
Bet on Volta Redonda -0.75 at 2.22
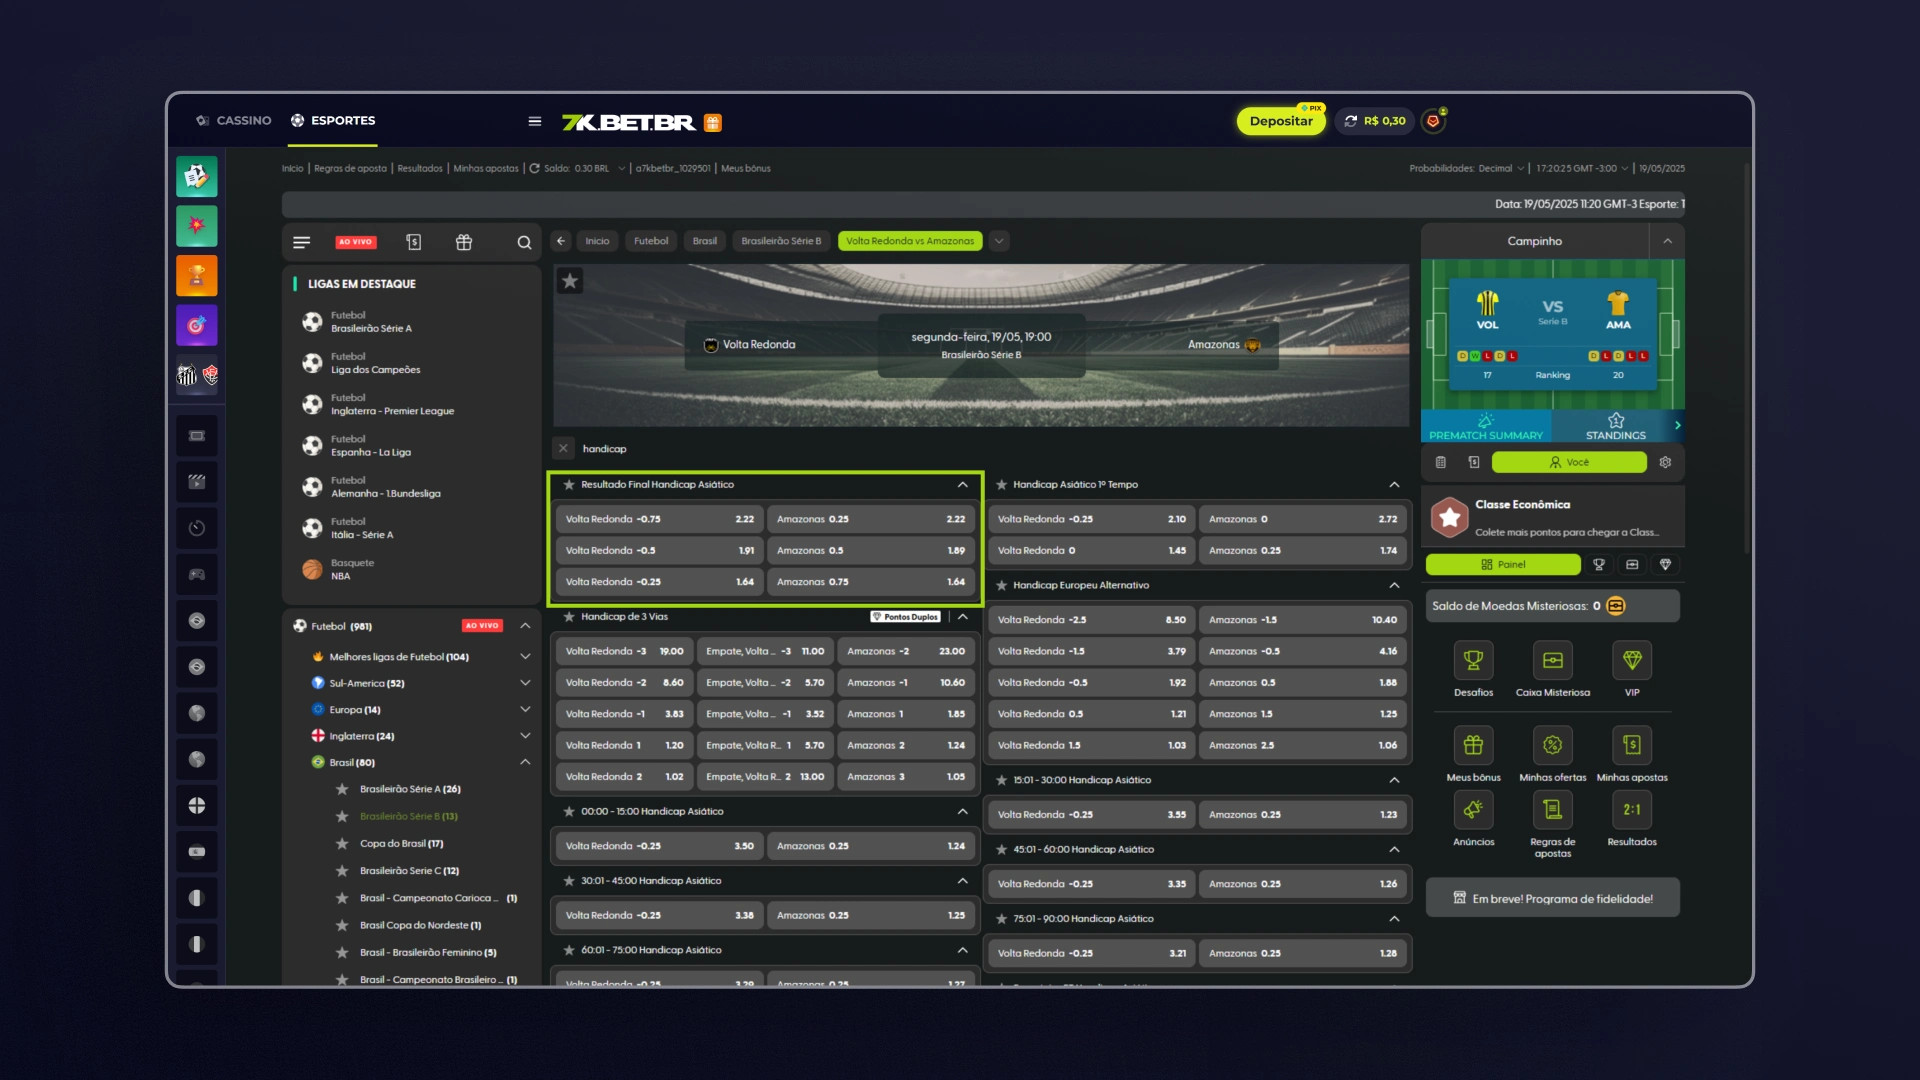(659, 520)
